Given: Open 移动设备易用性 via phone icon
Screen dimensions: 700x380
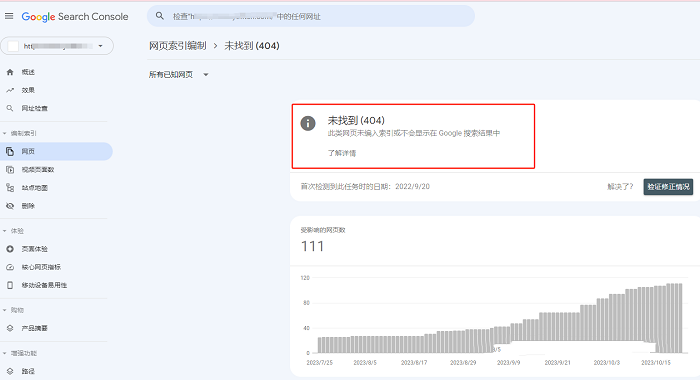Looking at the screenshot, I should point(10,285).
